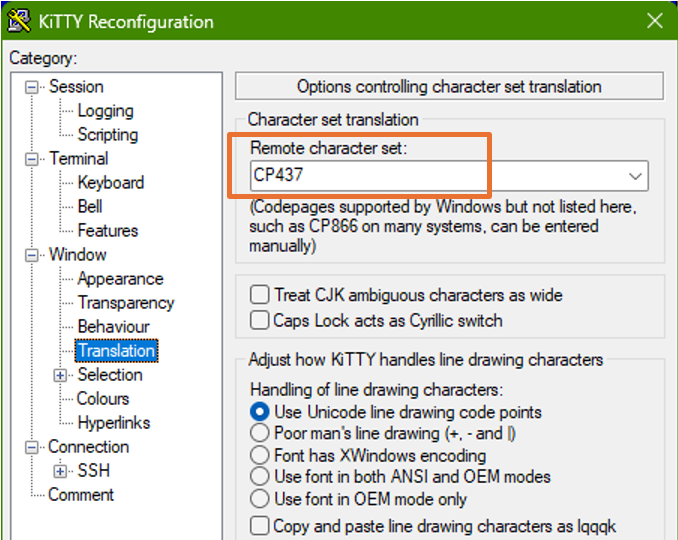Image resolution: width=678 pixels, height=540 pixels.
Task: Expand the Selection tree node
Action: point(61,375)
